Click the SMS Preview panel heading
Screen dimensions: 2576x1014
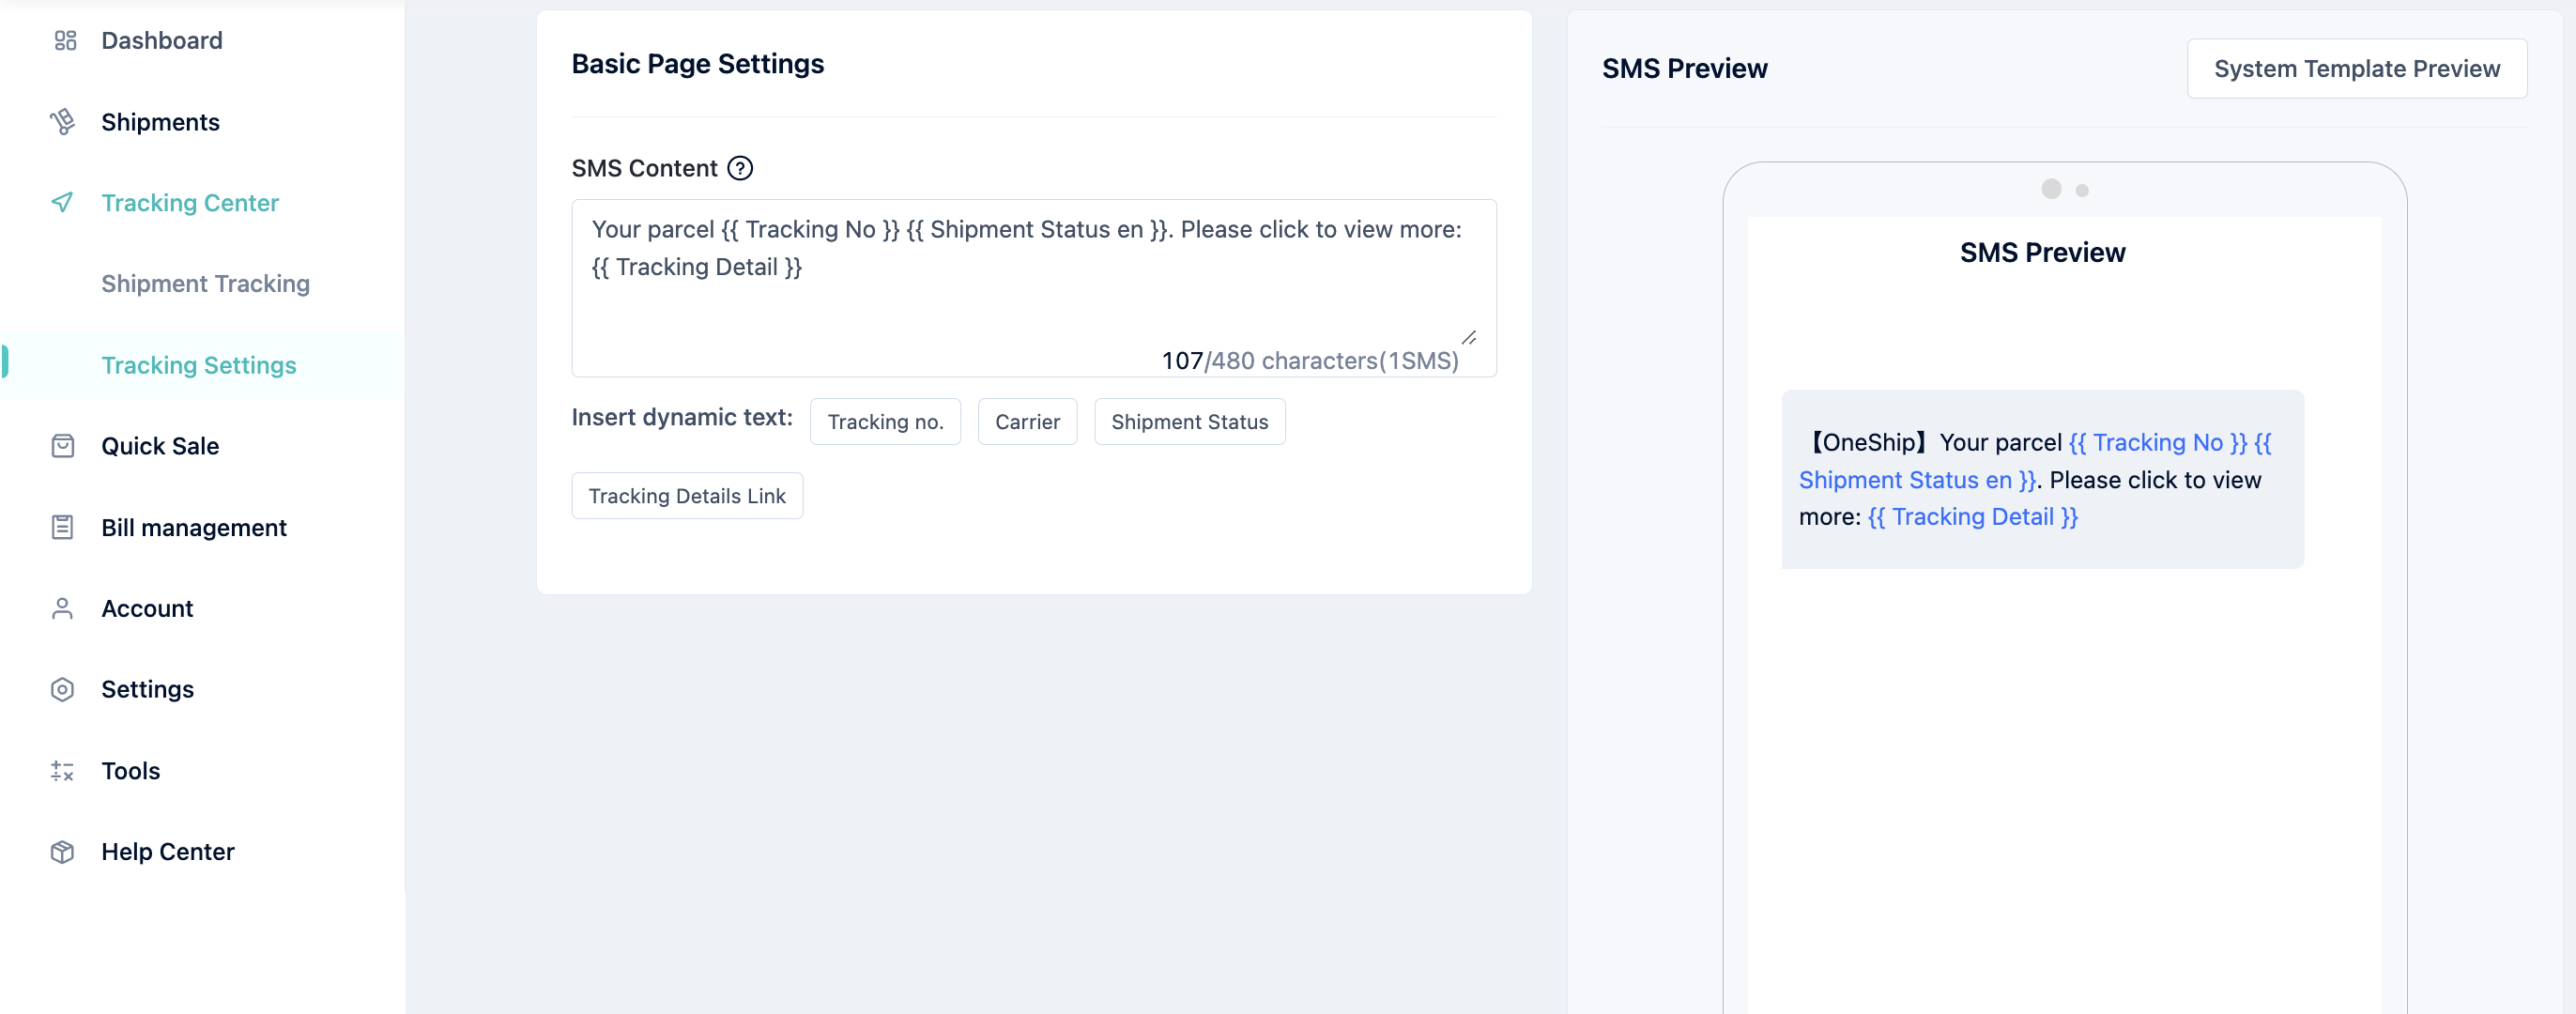tap(1684, 69)
